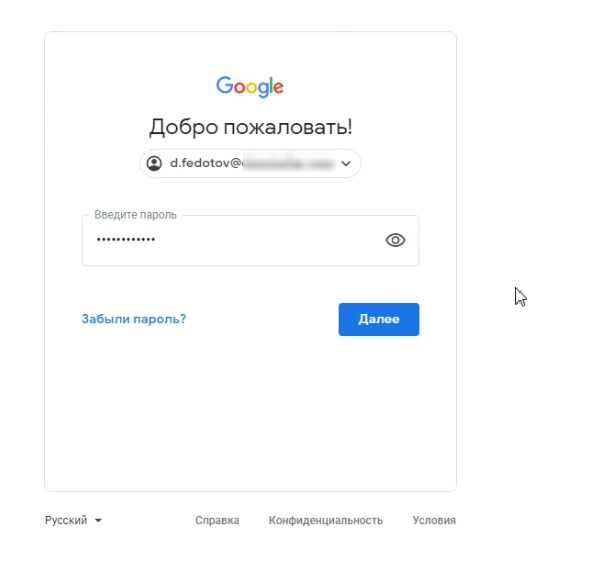Image resolution: width=606 pixels, height=572 pixels.
Task: Show password with the eye icon
Action: point(395,240)
